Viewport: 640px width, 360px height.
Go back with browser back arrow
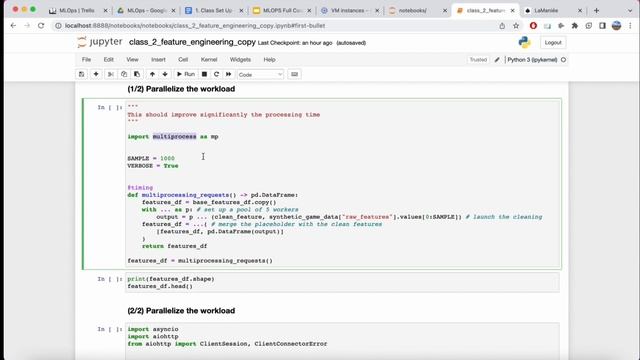13,26
